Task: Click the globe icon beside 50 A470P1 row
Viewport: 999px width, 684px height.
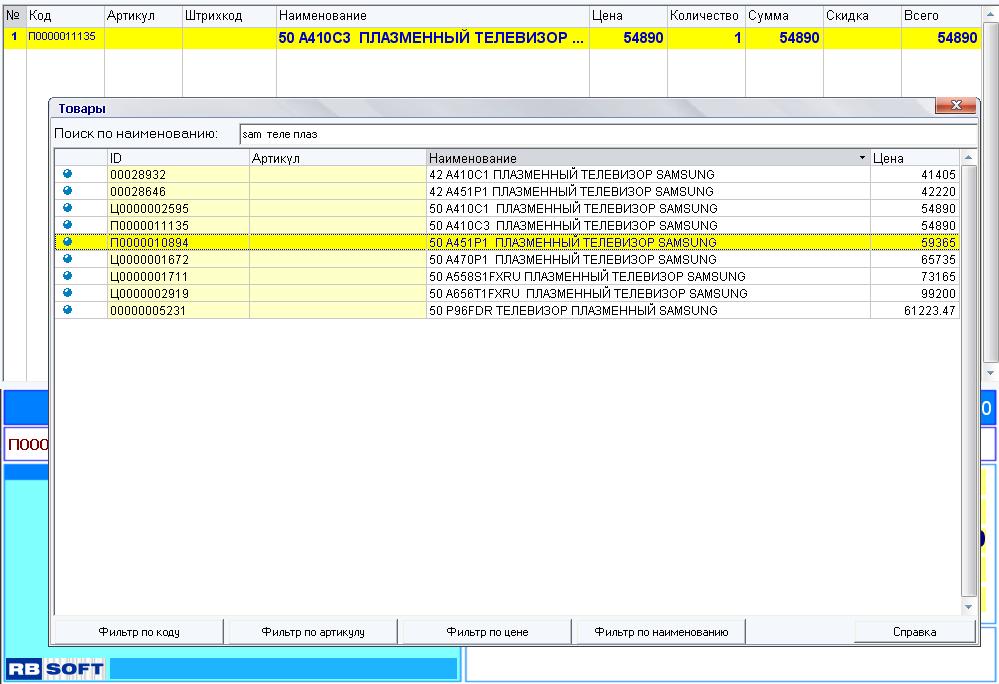Action: click(x=67, y=259)
